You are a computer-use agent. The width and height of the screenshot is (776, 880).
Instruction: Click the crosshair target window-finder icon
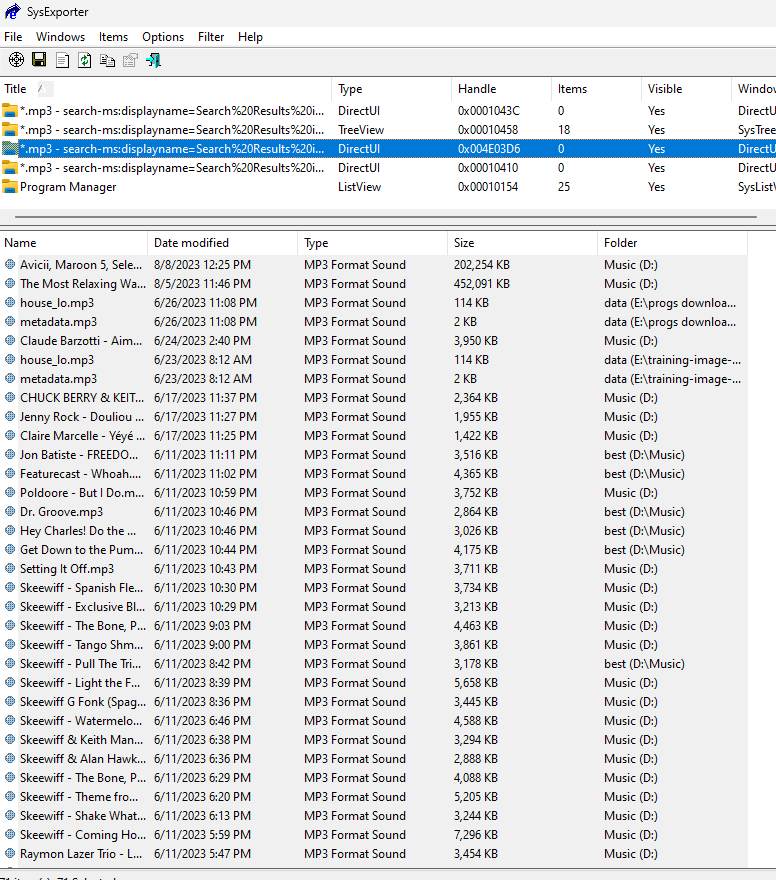pos(16,60)
